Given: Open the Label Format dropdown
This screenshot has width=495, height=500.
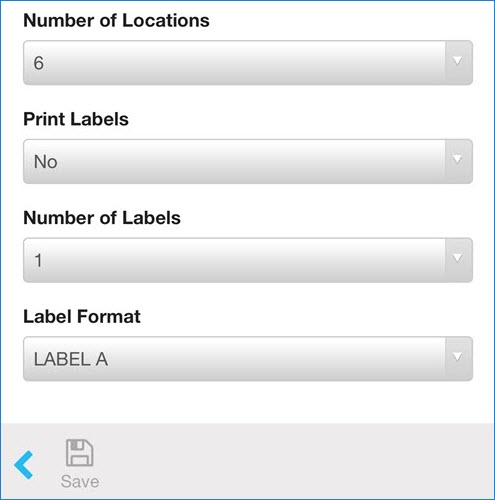Looking at the screenshot, I should (x=248, y=359).
